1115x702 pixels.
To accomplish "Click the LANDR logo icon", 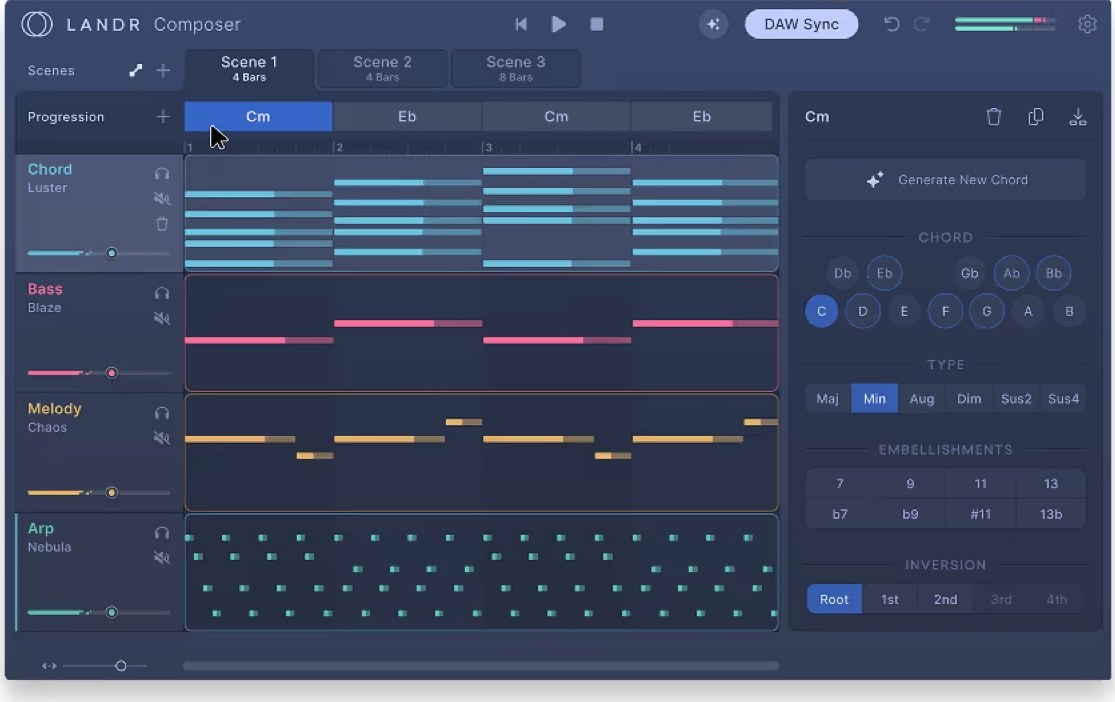I will point(36,24).
